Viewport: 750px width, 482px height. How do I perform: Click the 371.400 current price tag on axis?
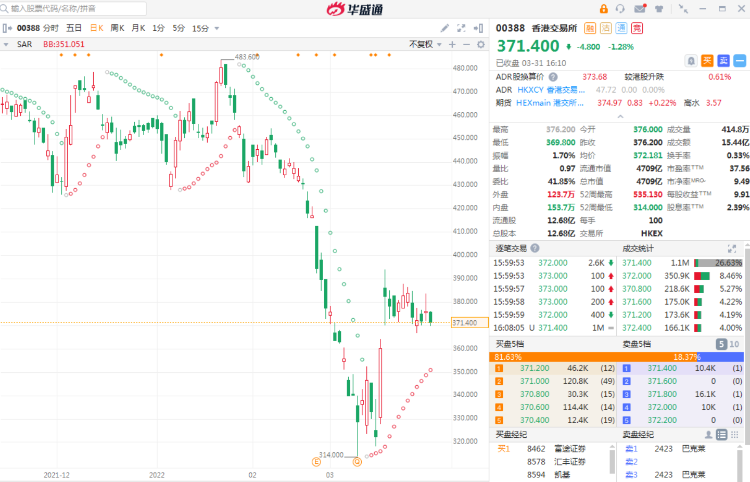point(470,323)
